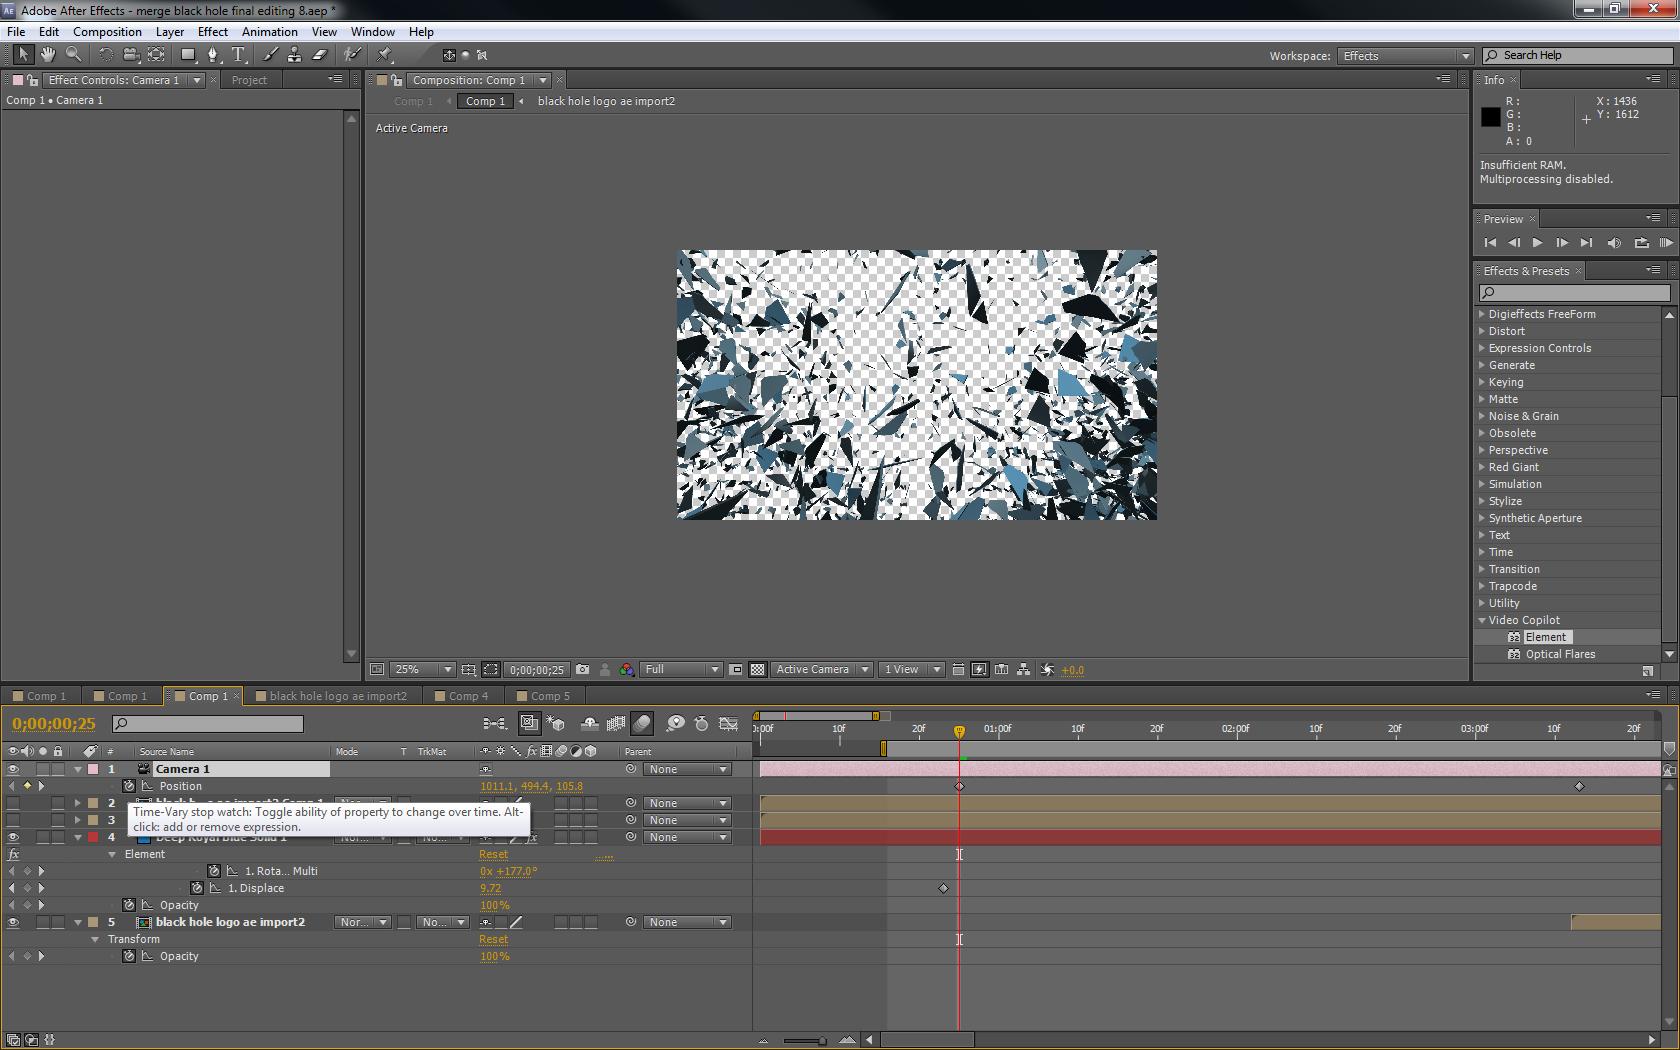Open the Animation menu

269,32
